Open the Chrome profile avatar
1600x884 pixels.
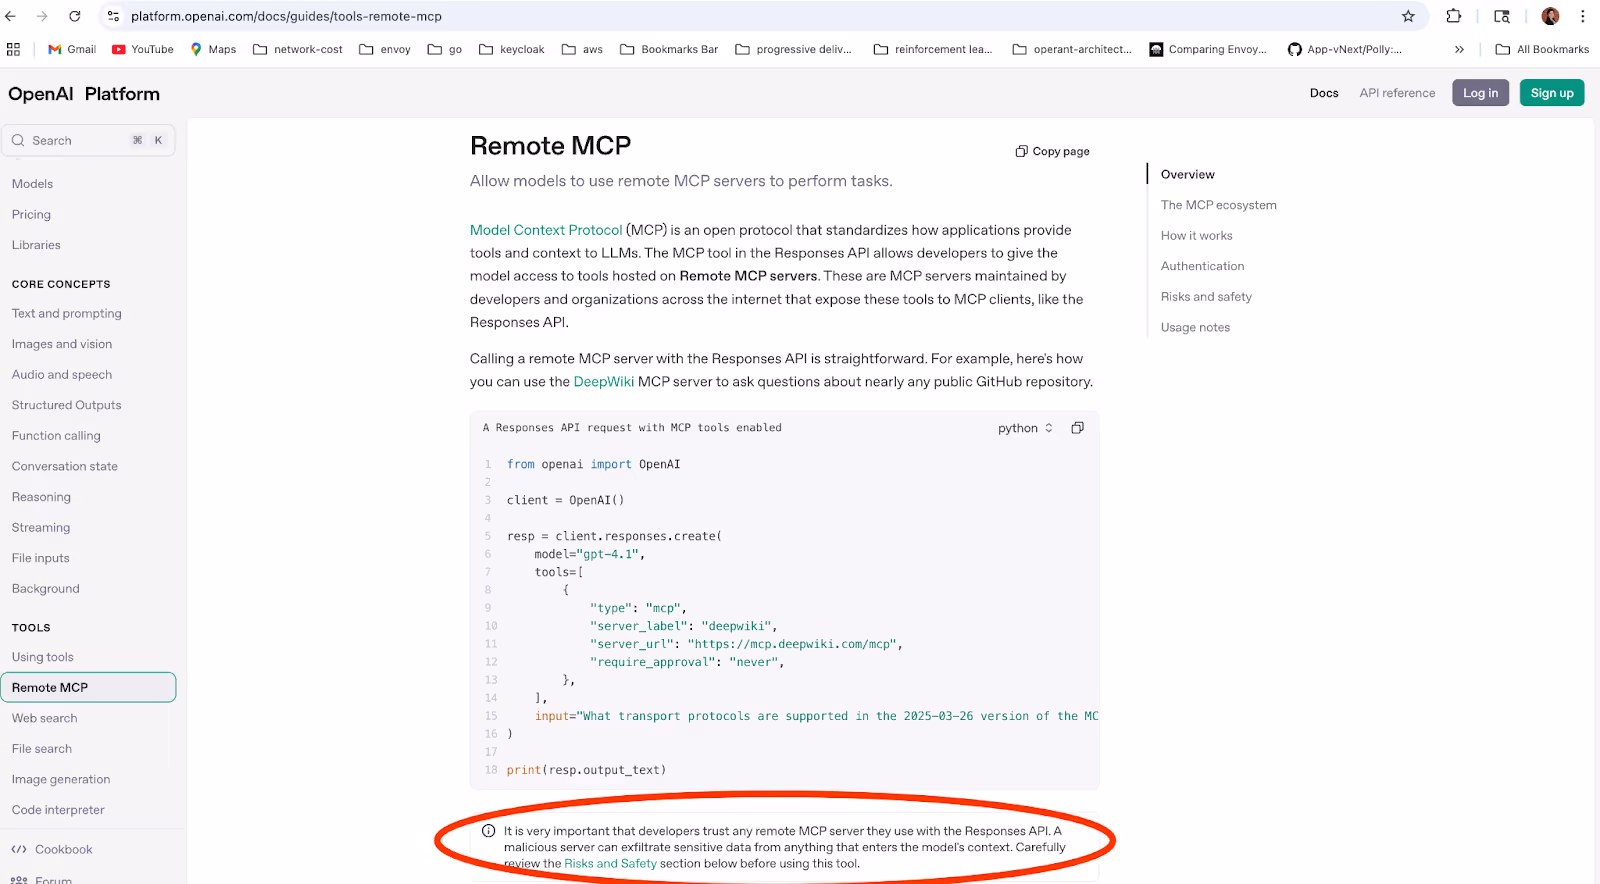(x=1551, y=16)
